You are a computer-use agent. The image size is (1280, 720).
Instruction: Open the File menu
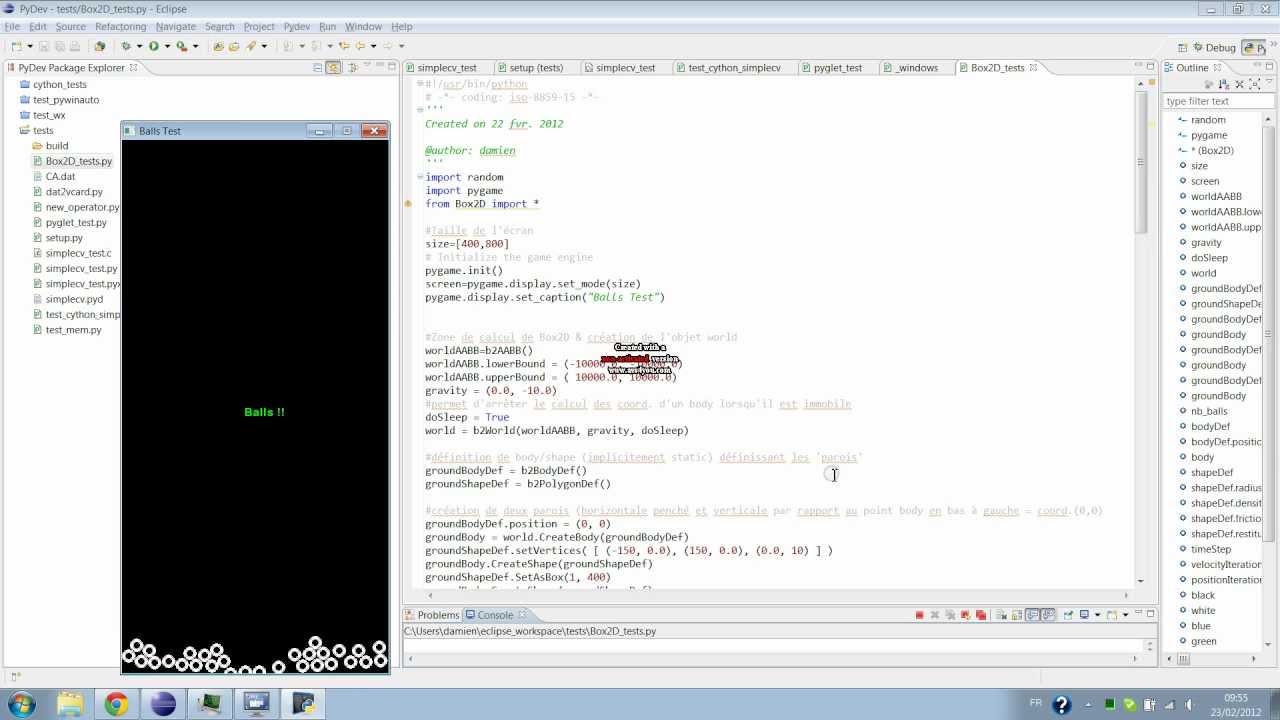[12, 27]
